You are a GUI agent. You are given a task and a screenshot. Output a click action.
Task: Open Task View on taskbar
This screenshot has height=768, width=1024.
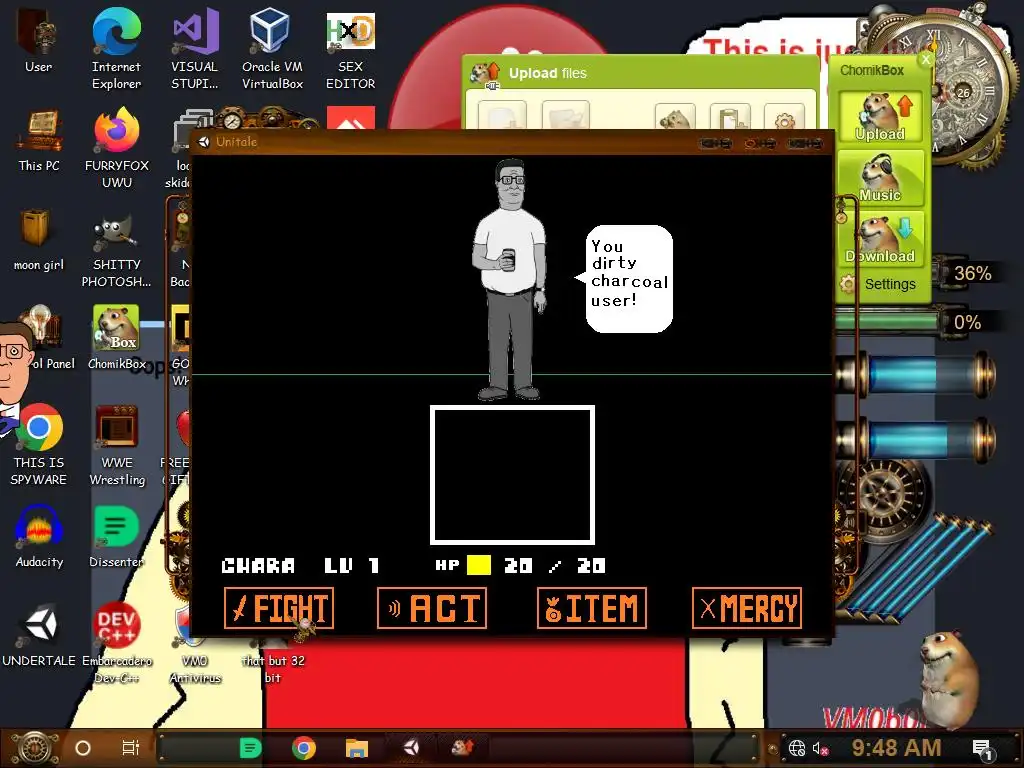click(x=131, y=748)
